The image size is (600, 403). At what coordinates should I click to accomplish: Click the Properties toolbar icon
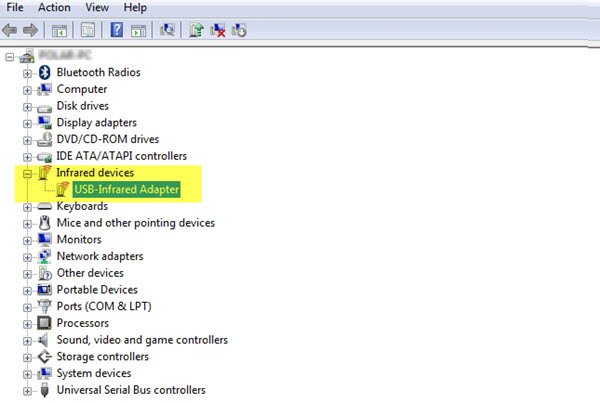(88, 30)
